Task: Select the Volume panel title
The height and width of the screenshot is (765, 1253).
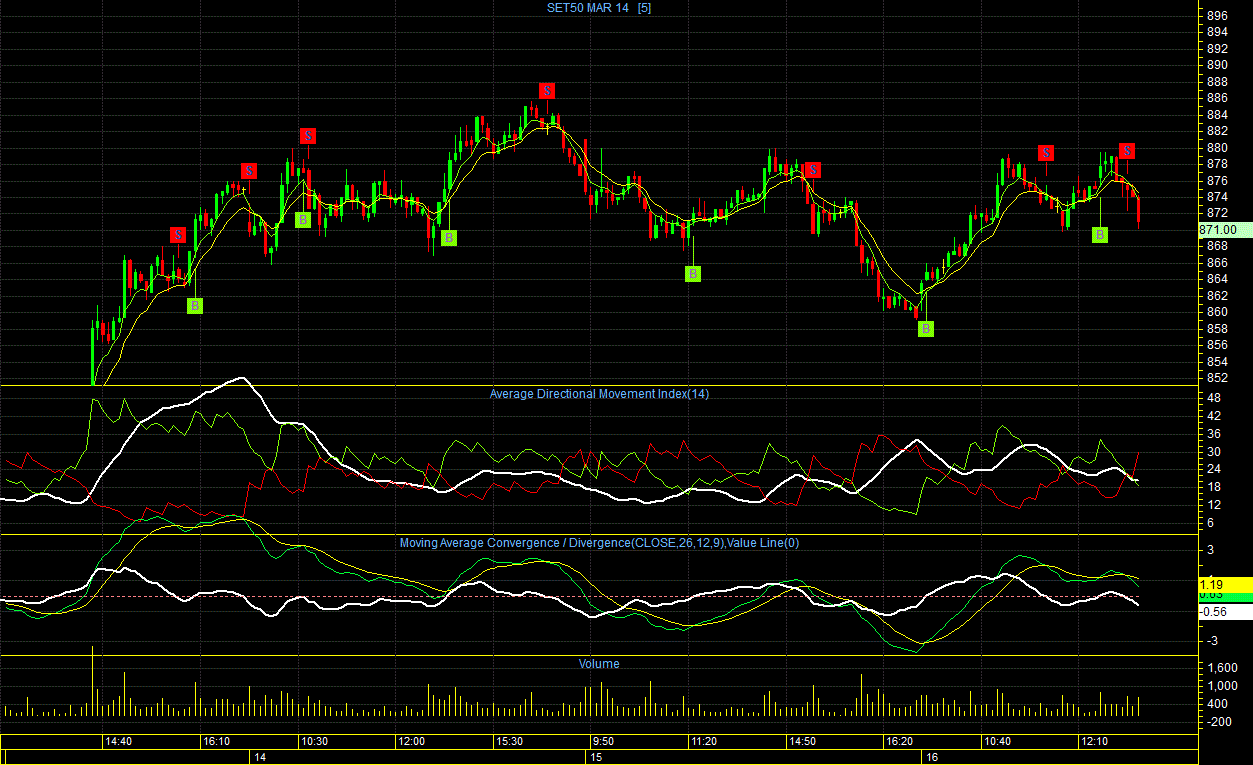Action: tap(599, 664)
